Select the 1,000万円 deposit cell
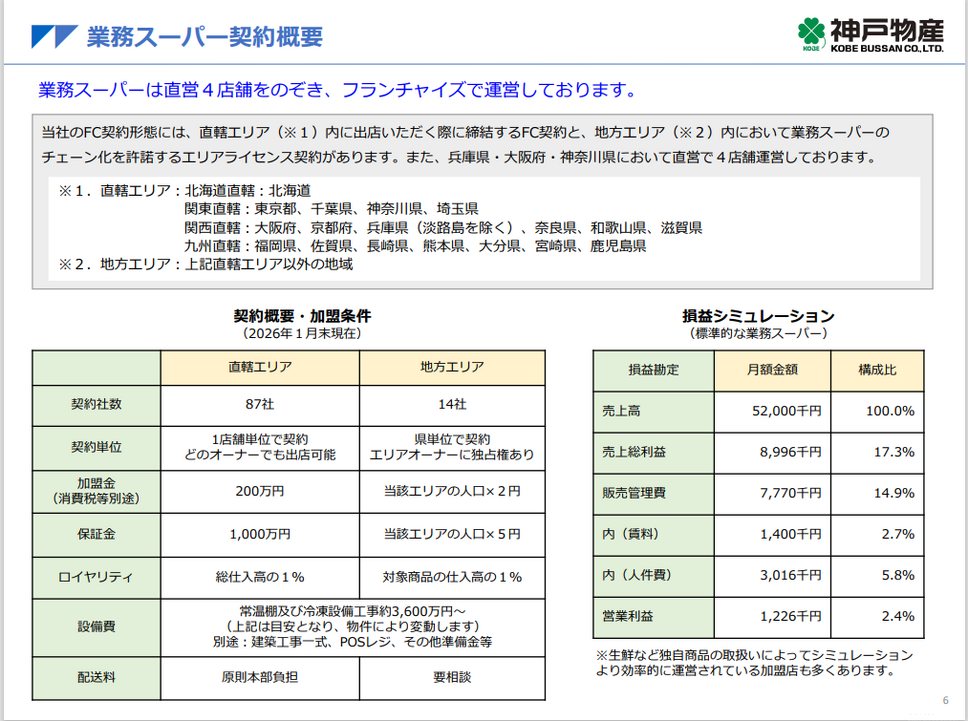 pyautogui.click(x=260, y=534)
